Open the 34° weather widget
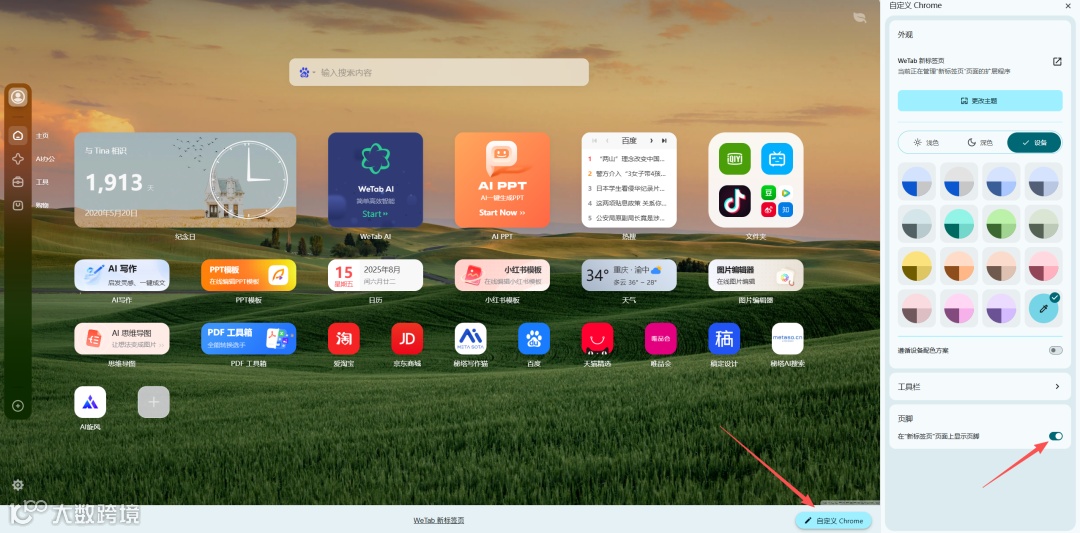Image resolution: width=1080 pixels, height=533 pixels. point(629,275)
